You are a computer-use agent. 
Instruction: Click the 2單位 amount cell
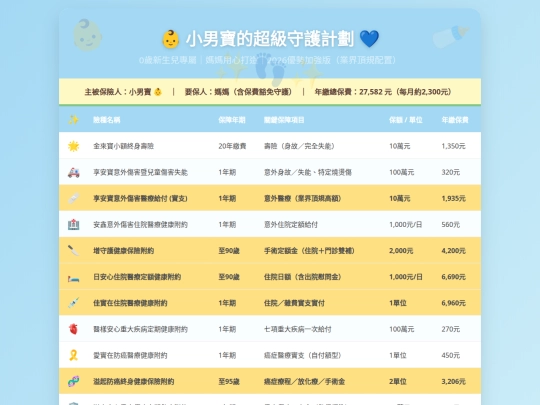(x=398, y=382)
